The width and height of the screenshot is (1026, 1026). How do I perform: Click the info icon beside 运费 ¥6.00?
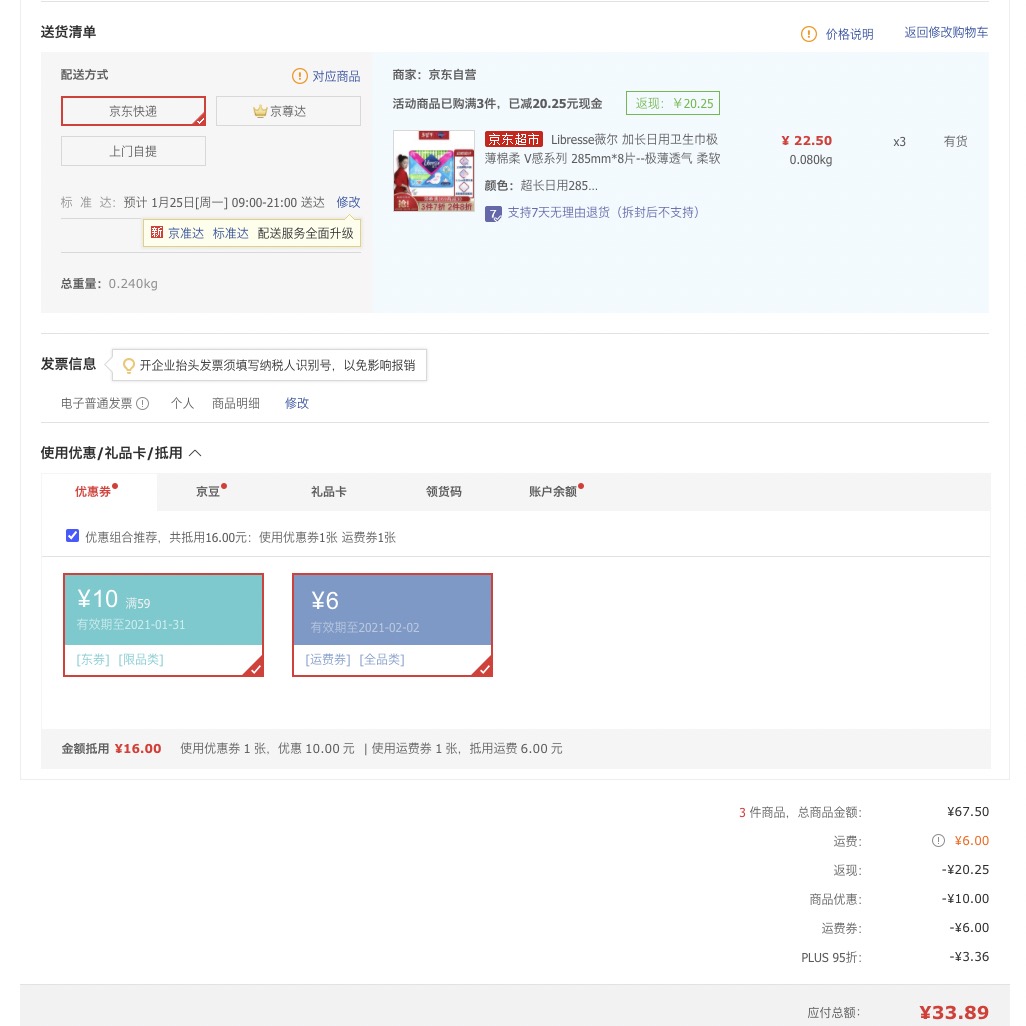click(x=938, y=841)
